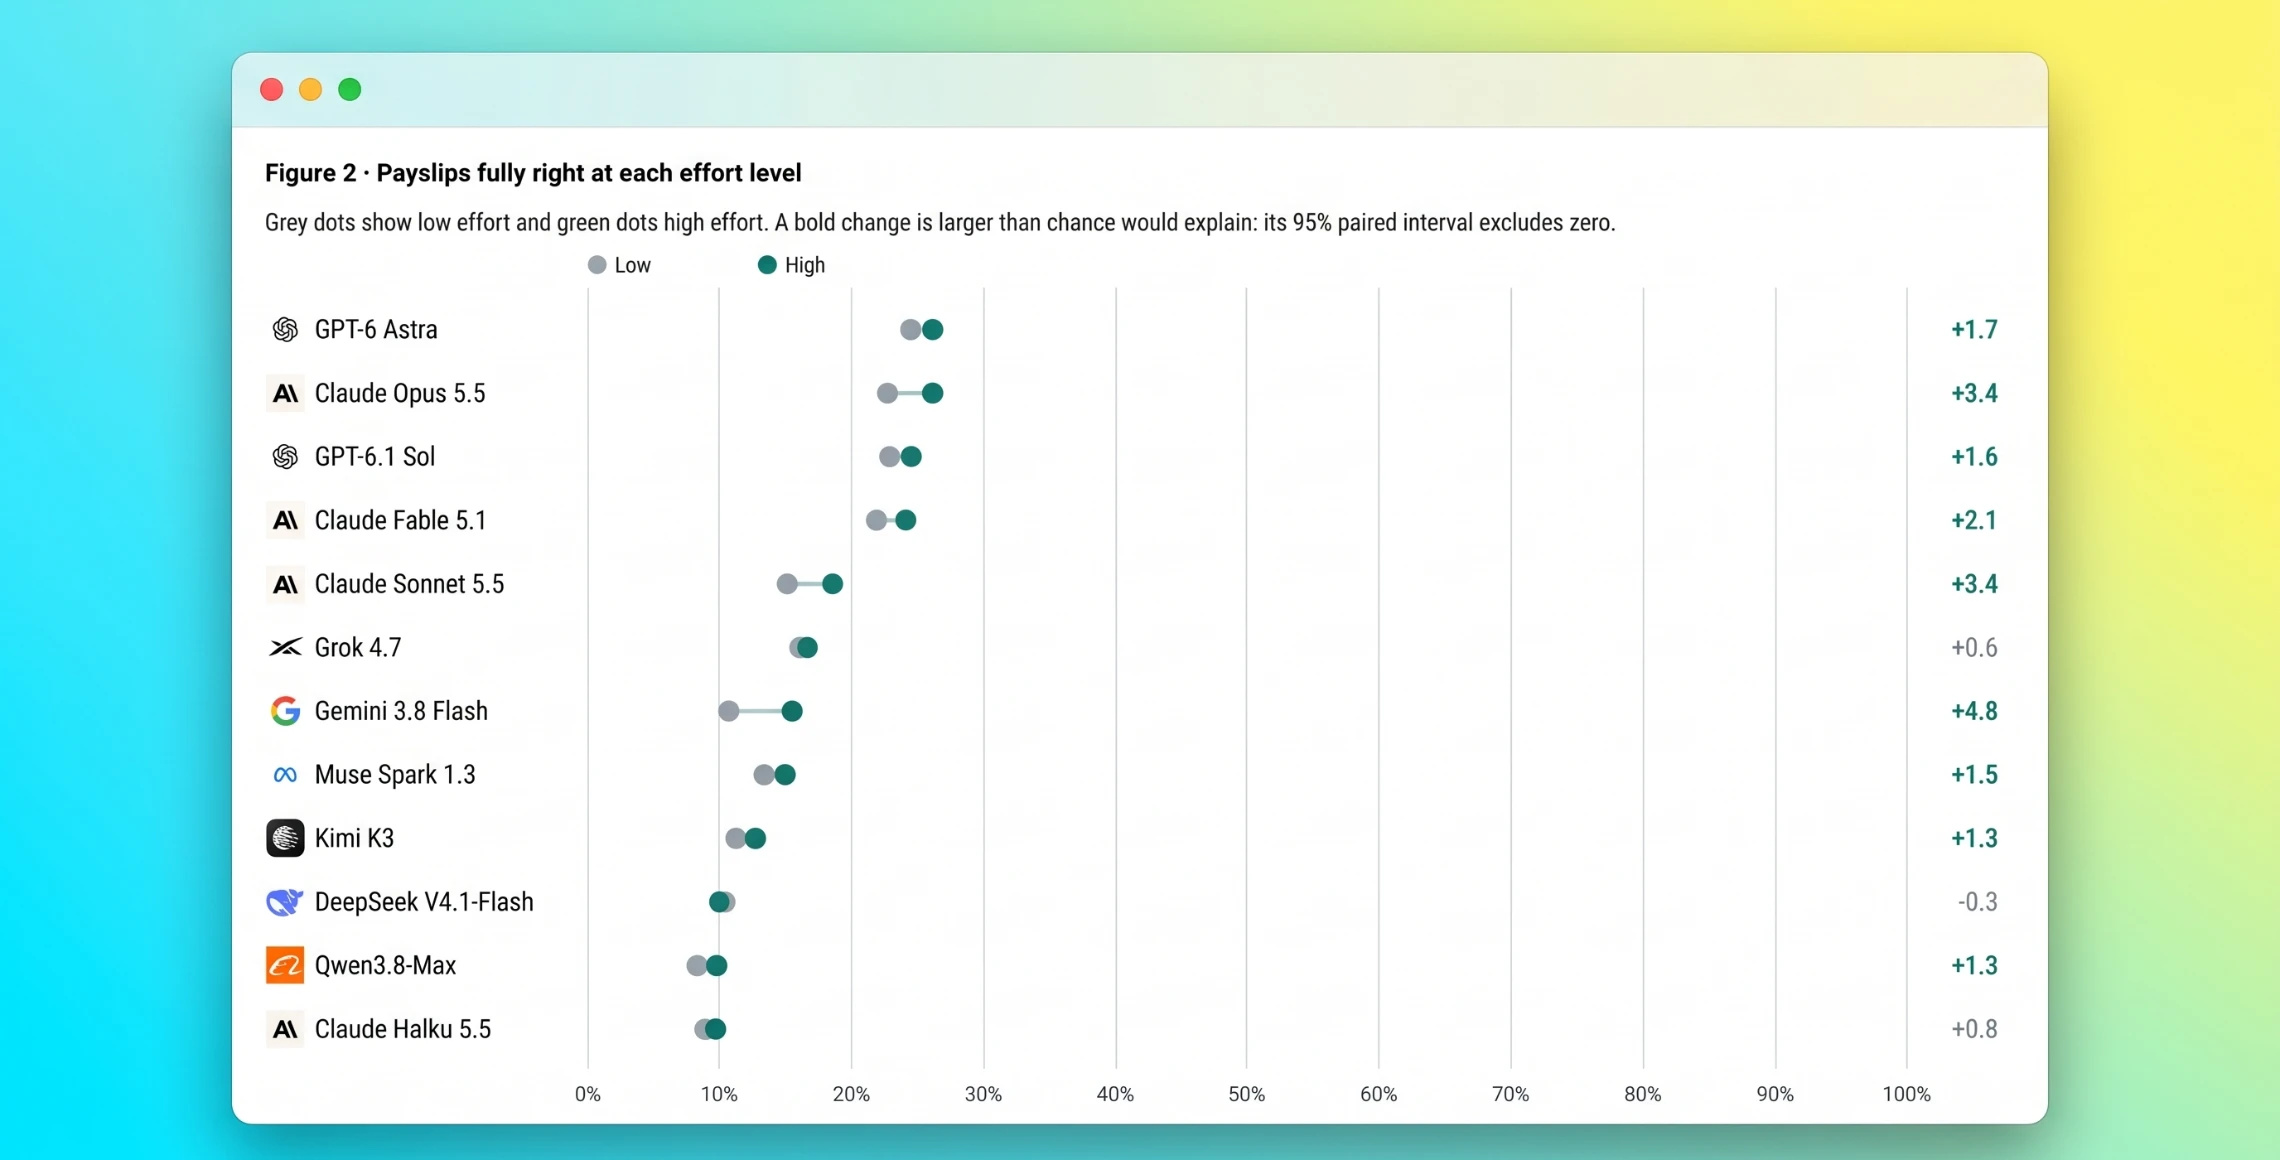Click the yellow minimize window button
This screenshot has width=2280, height=1160.
click(x=311, y=90)
